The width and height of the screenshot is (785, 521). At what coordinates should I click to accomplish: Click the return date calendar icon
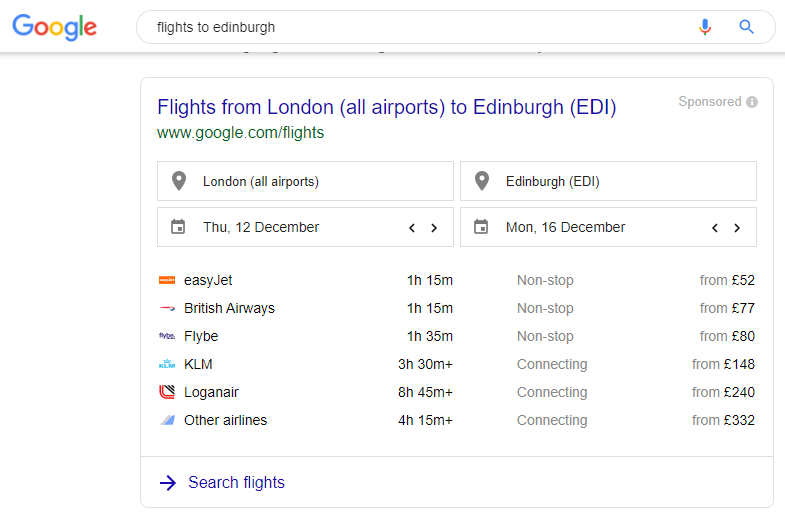click(481, 227)
